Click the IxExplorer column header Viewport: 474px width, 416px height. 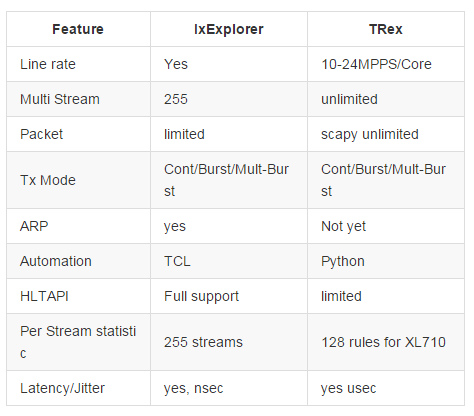pos(229,29)
